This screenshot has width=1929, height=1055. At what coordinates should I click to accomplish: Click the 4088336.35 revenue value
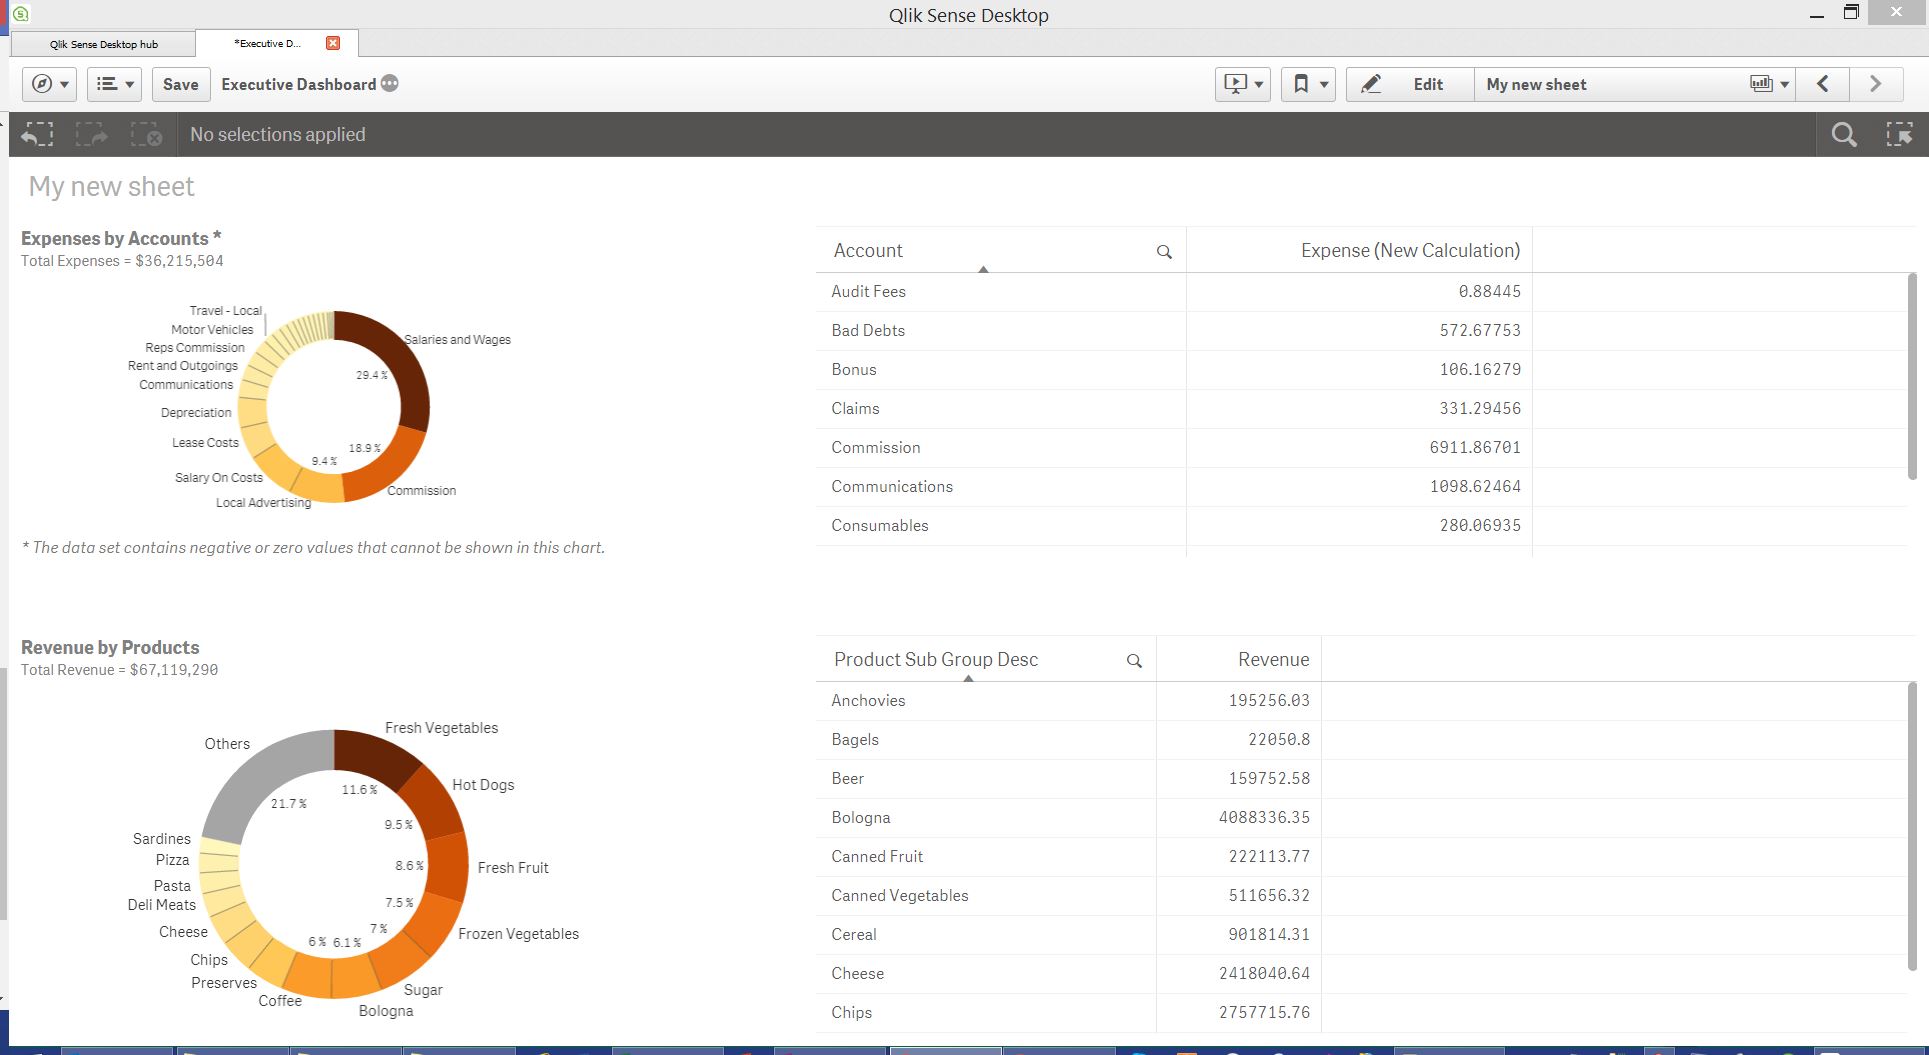[1264, 817]
